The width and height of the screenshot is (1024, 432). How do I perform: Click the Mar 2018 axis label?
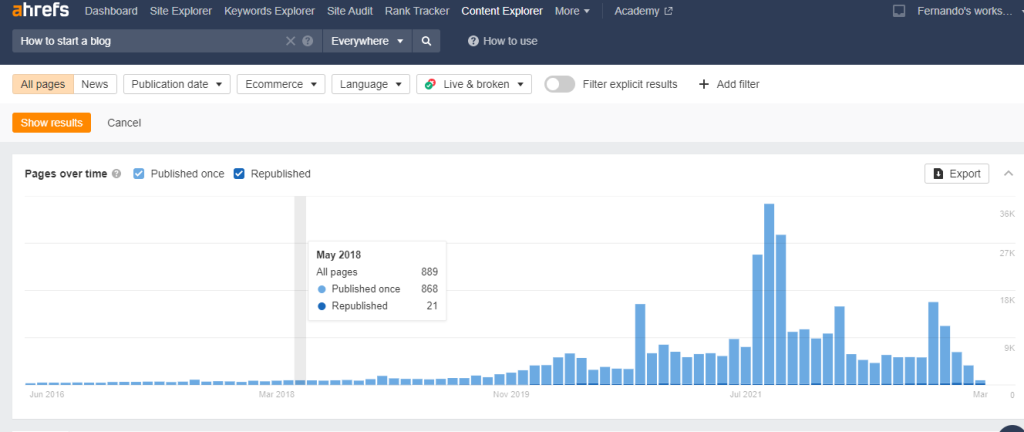click(276, 395)
